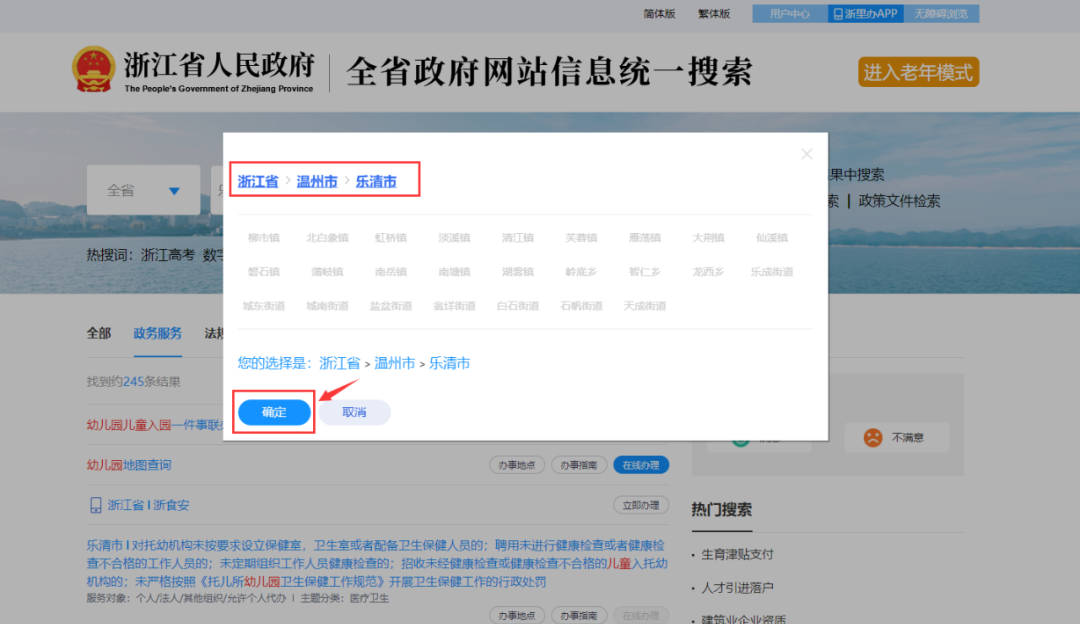Choose 柳市镇 from the town list
The width and height of the screenshot is (1080, 624).
264,238
